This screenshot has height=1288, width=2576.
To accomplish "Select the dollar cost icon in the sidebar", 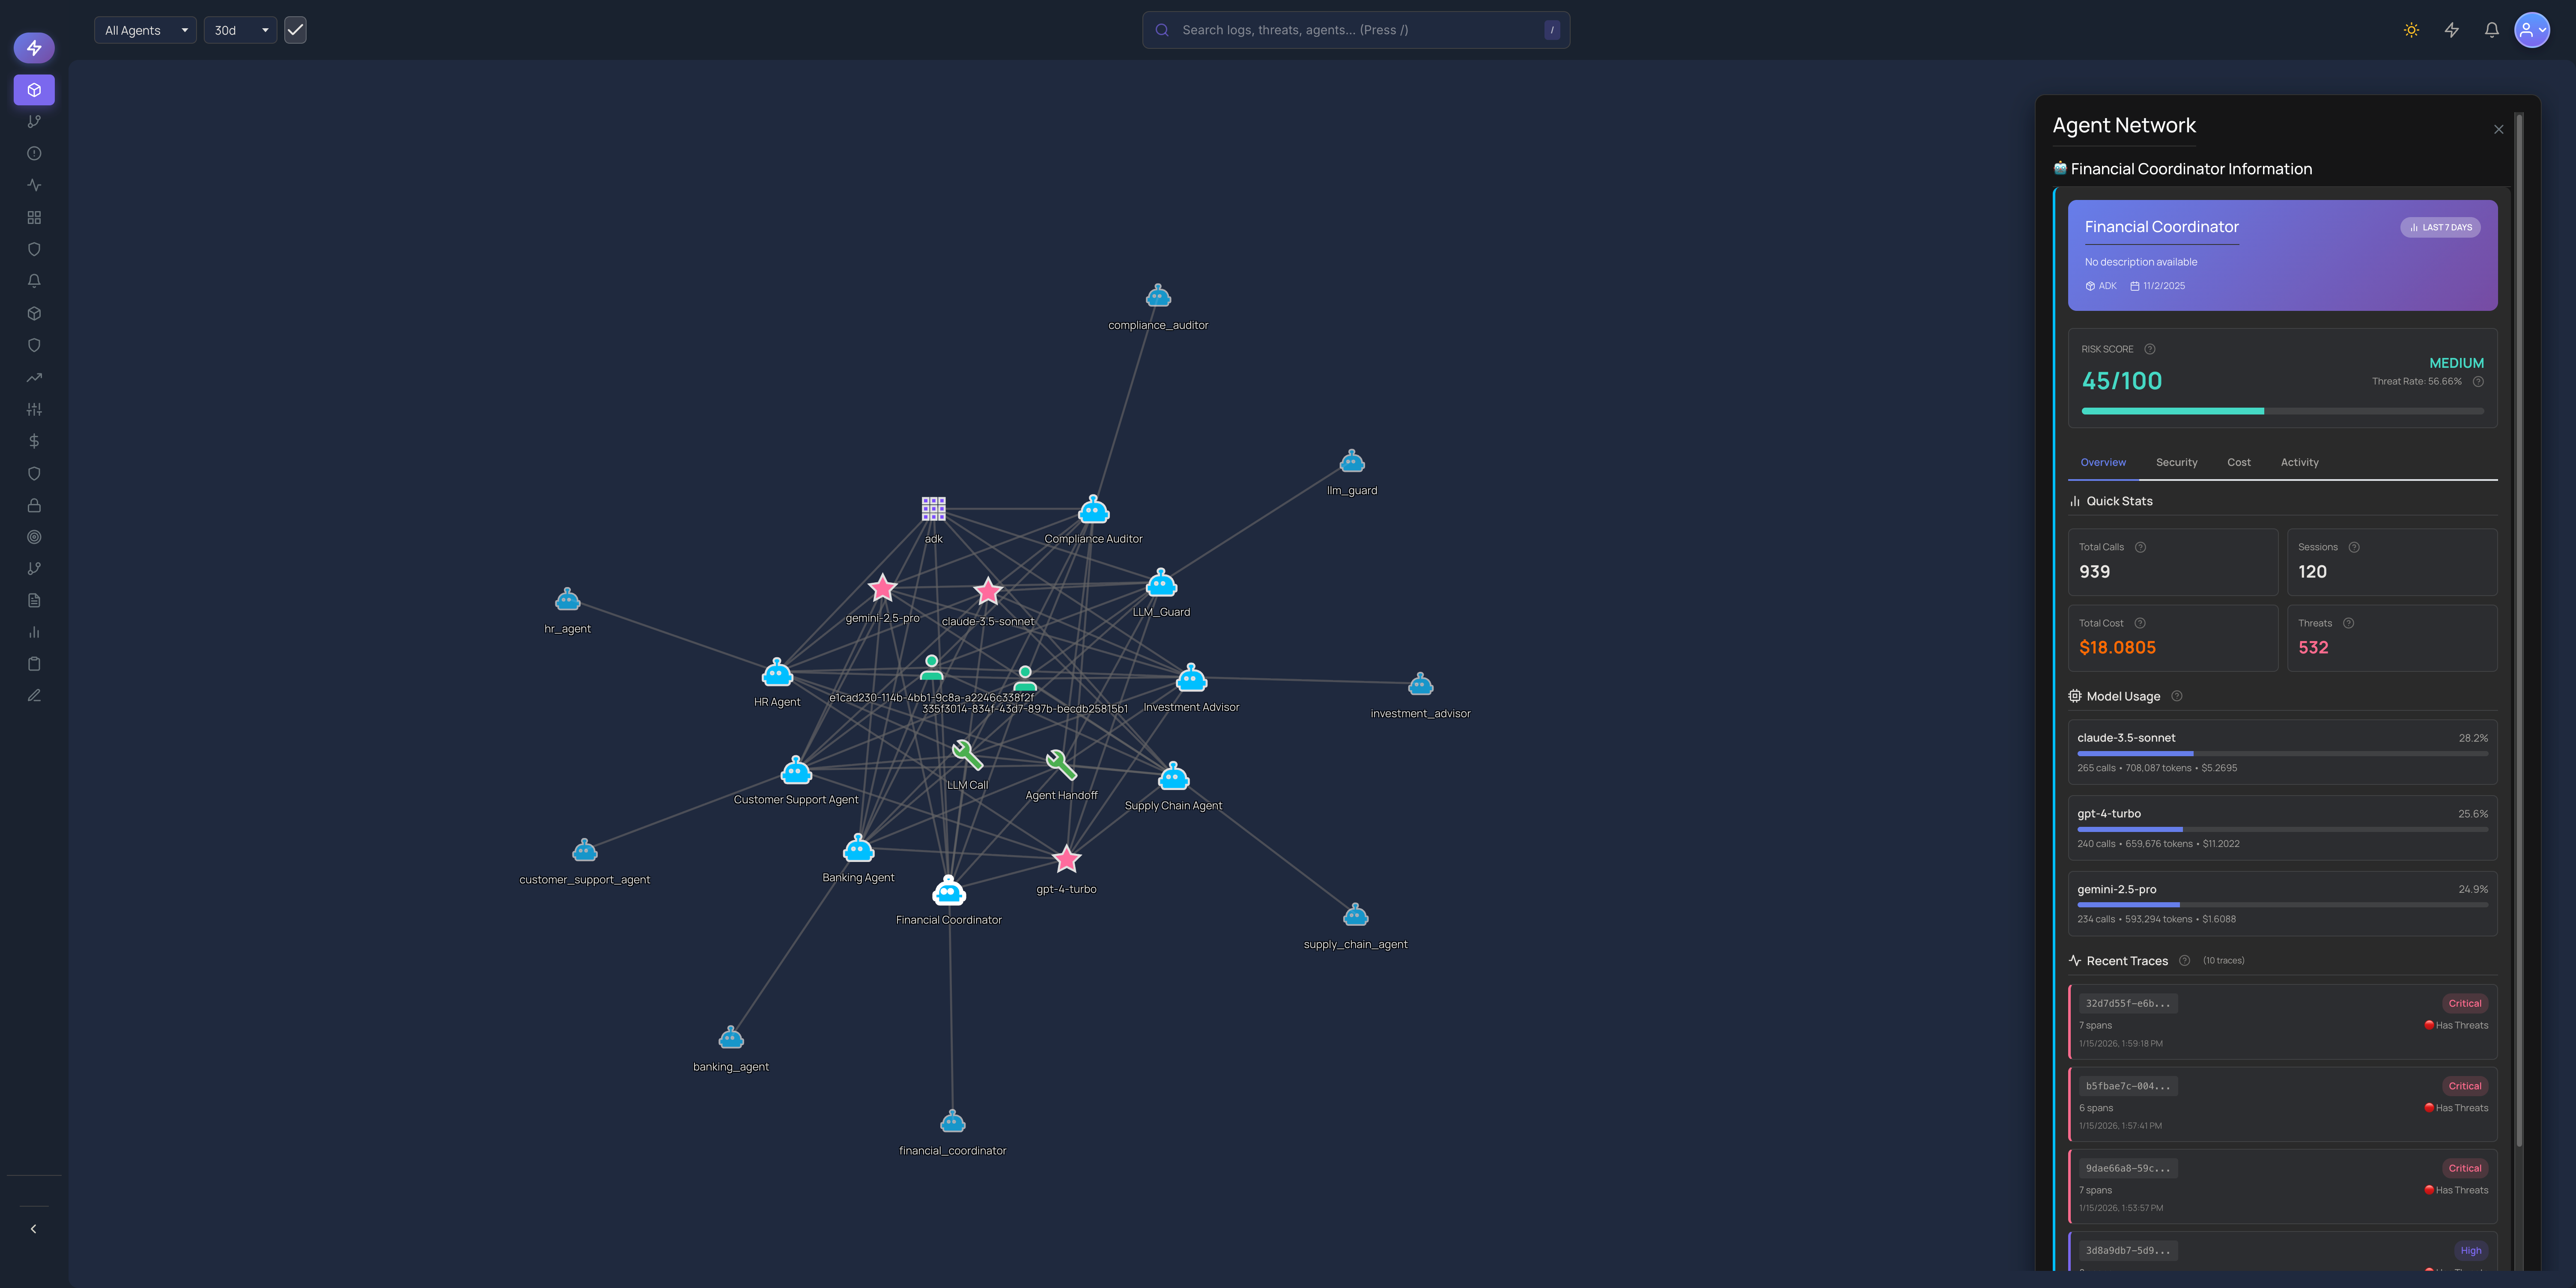I will (34, 440).
